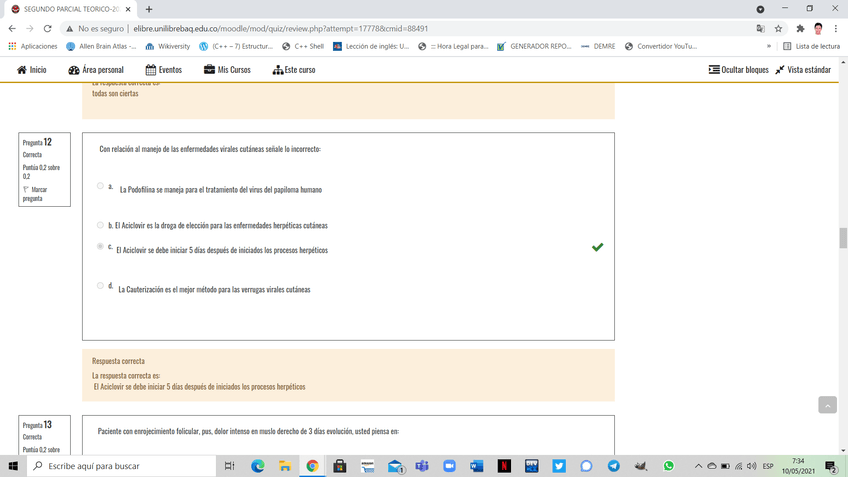Image resolution: width=848 pixels, height=477 pixels.
Task: Open Microsoft Teams from the taskbar
Action: tap(422, 466)
